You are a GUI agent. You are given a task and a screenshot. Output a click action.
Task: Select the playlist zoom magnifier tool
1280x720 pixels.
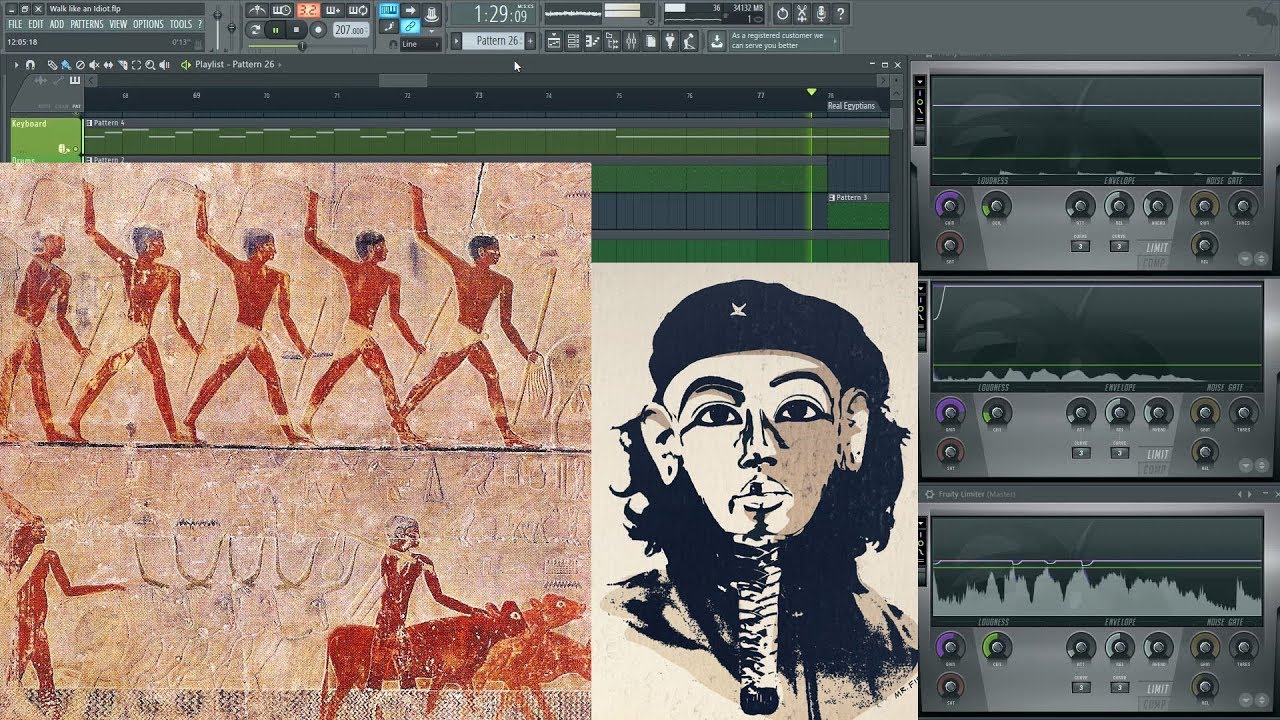point(150,65)
